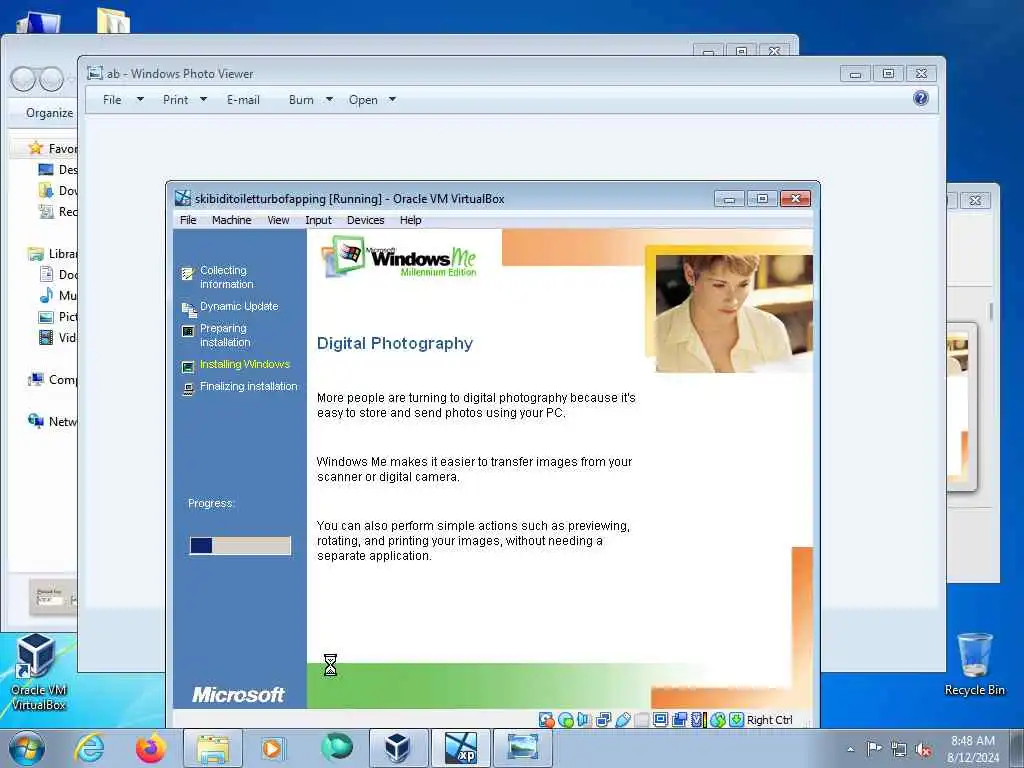Select Computer in Explorer sidebar

(x=53, y=379)
